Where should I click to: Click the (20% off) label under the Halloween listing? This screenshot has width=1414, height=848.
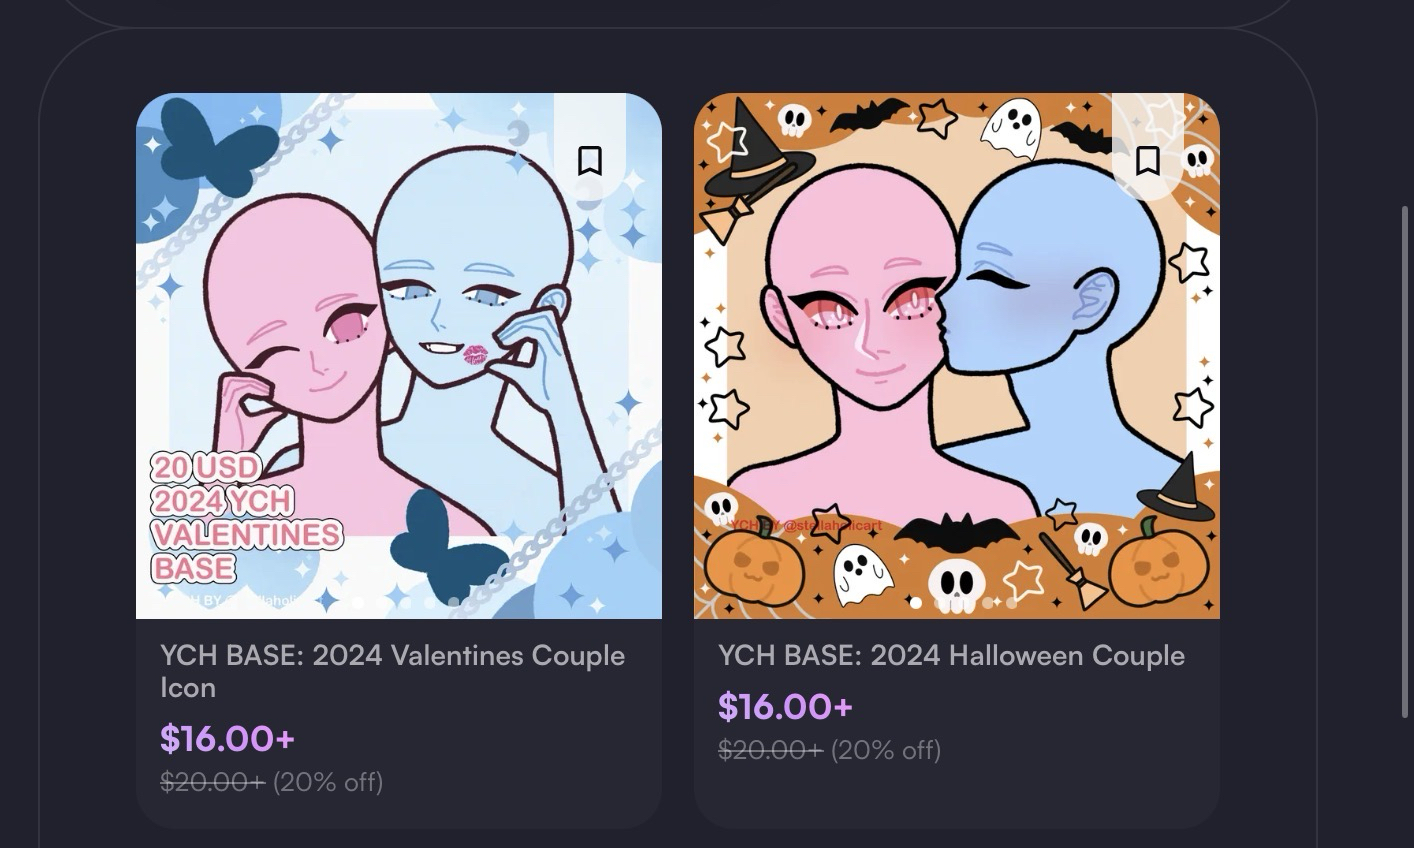tap(886, 749)
